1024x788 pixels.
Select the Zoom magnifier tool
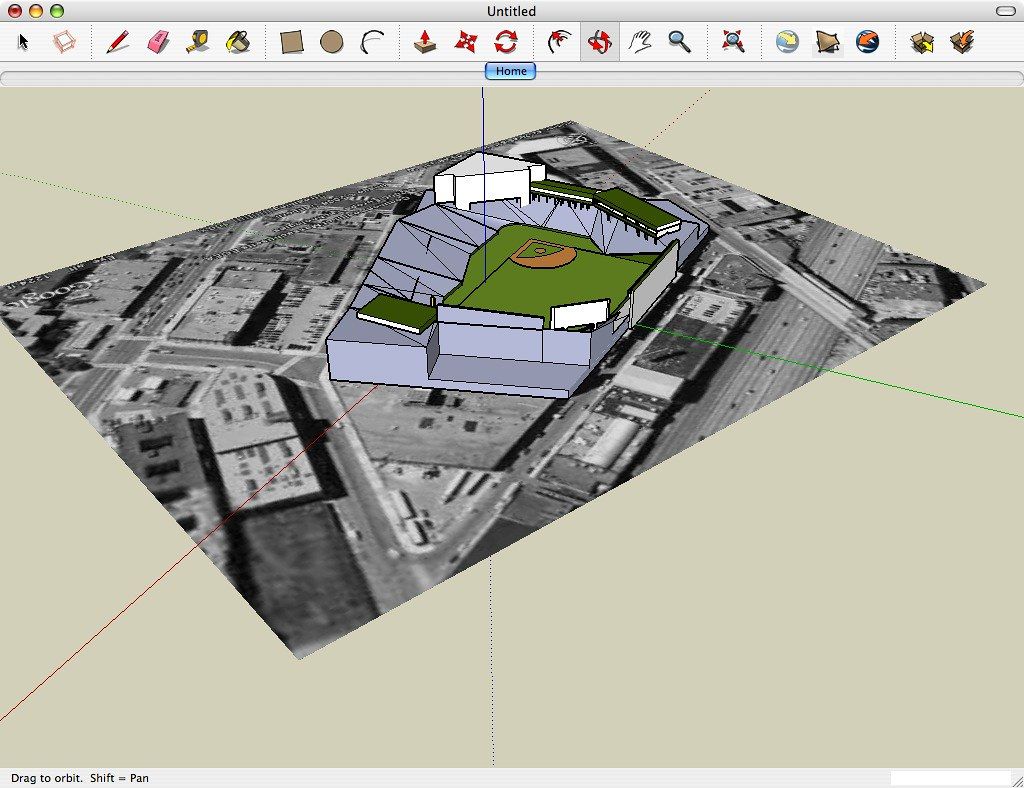(x=680, y=42)
